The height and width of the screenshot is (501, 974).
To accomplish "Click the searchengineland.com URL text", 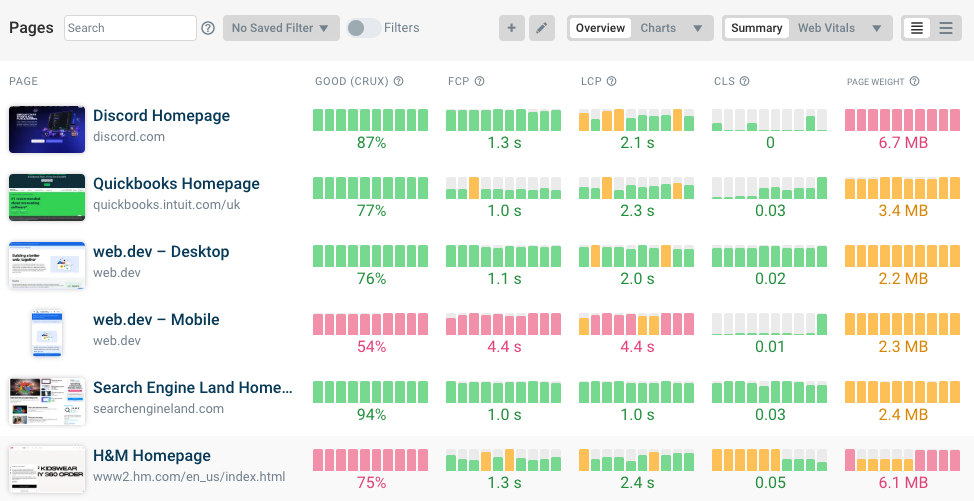I will 158,408.
